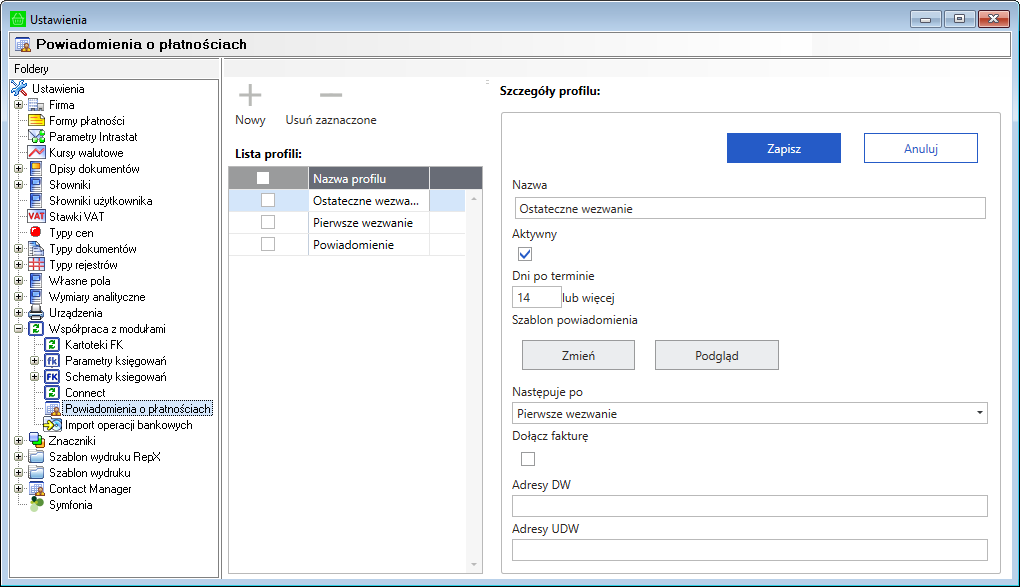This screenshot has width=1020, height=587.
Task: Check the Powiadomienie row checkbox
Action: [x=268, y=244]
